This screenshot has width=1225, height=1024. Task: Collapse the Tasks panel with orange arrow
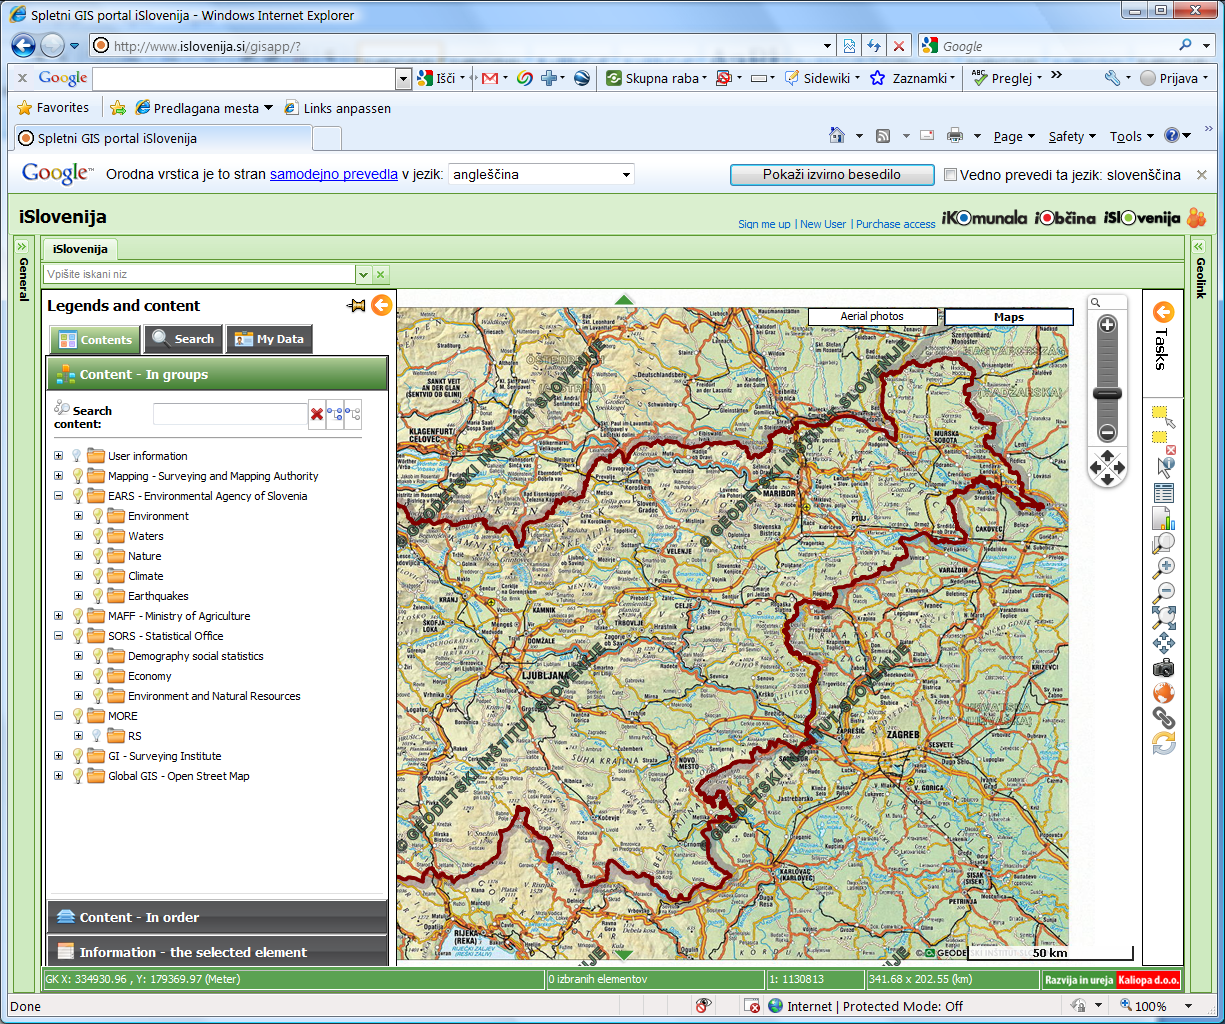[1163, 313]
